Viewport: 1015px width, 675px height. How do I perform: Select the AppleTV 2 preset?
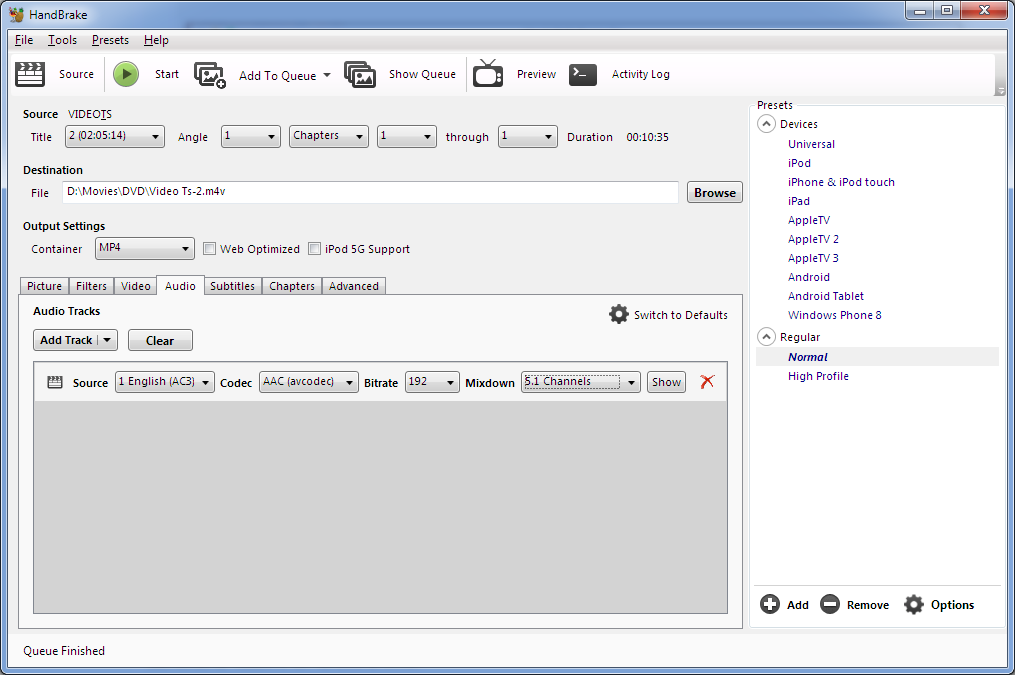point(813,239)
